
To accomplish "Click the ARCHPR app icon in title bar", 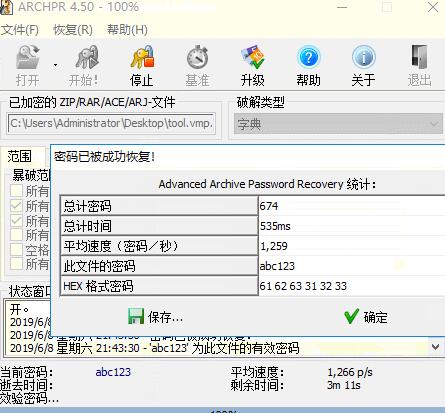I will [6, 7].
